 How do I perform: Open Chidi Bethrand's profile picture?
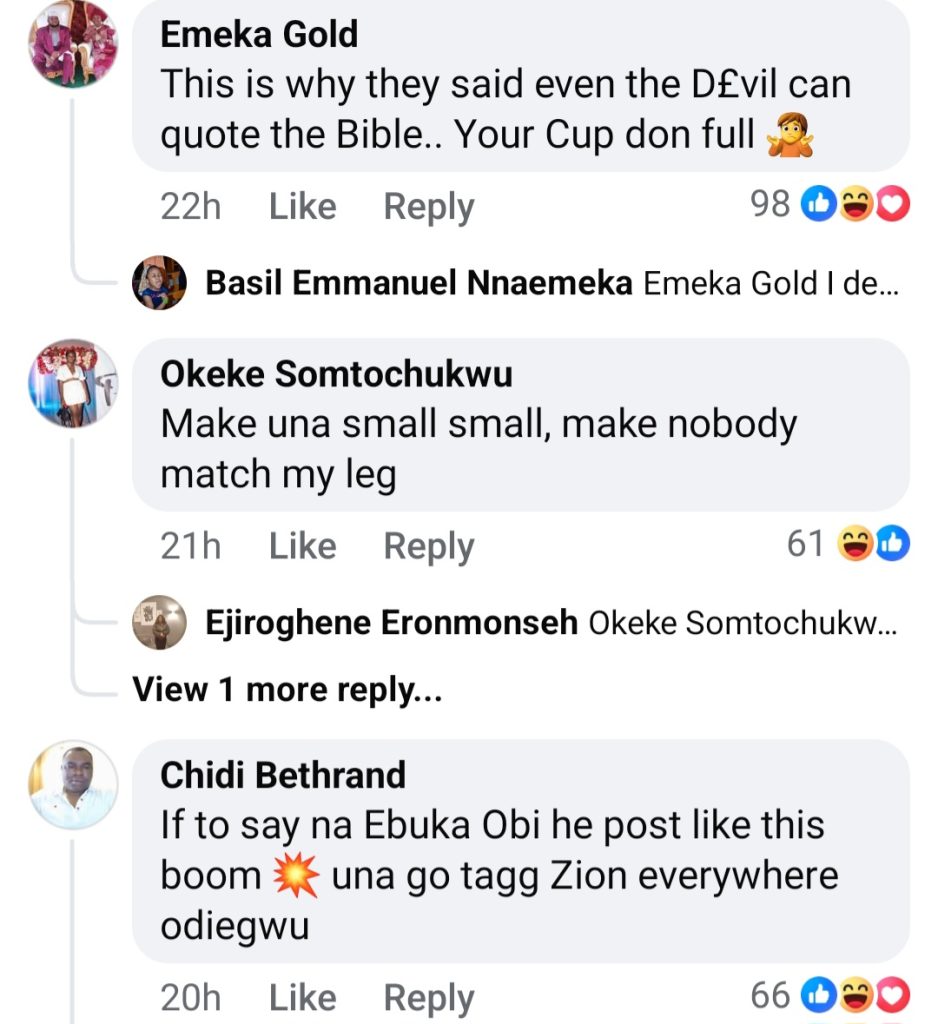coord(73,785)
